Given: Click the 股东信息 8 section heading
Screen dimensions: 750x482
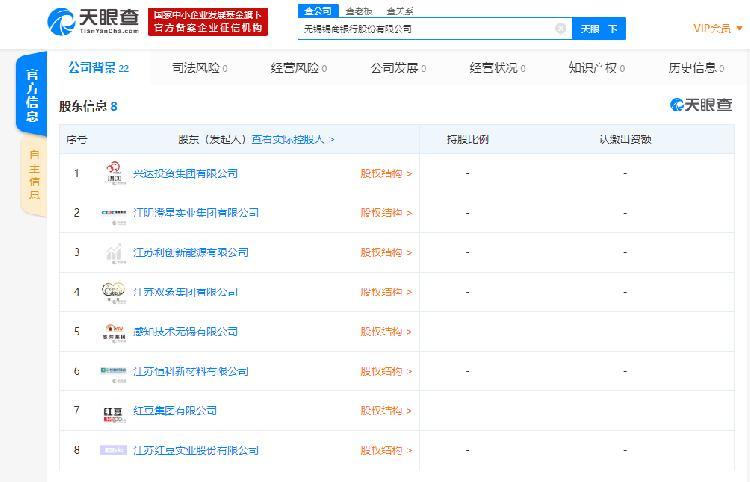Looking at the screenshot, I should pos(88,106).
